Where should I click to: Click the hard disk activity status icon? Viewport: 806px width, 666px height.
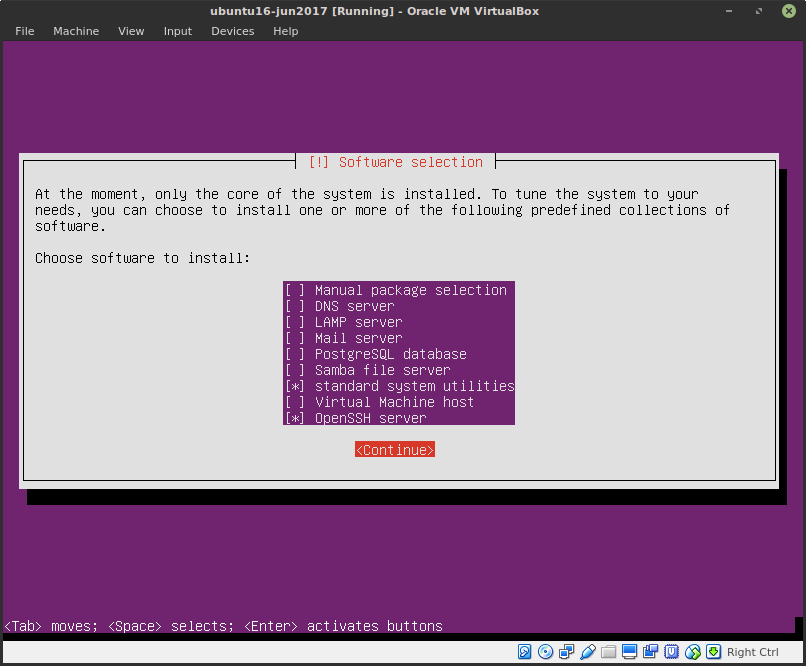point(524,651)
